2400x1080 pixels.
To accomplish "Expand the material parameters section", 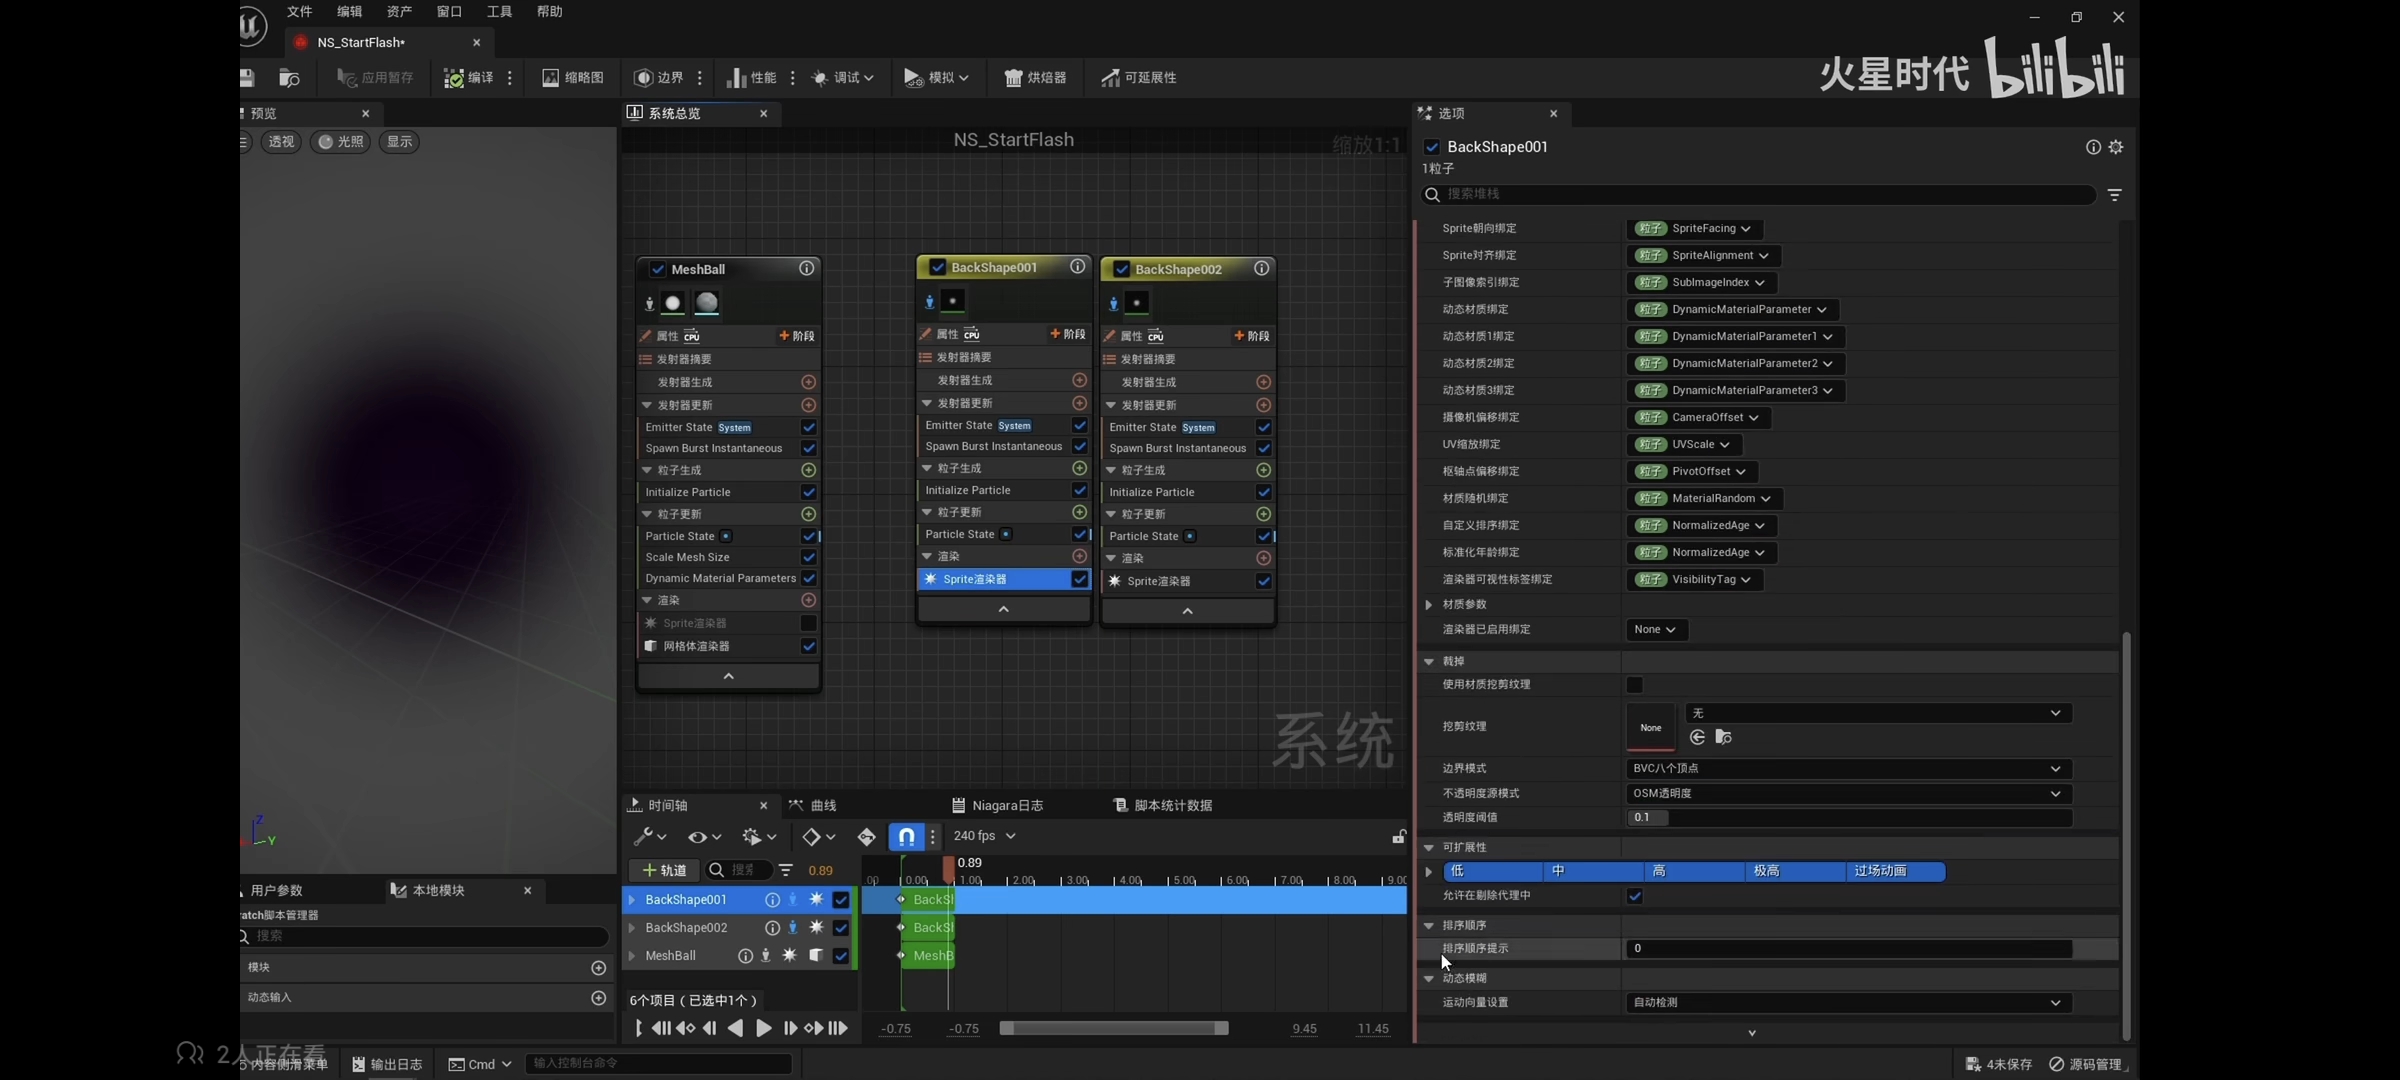I will pyautogui.click(x=1429, y=605).
